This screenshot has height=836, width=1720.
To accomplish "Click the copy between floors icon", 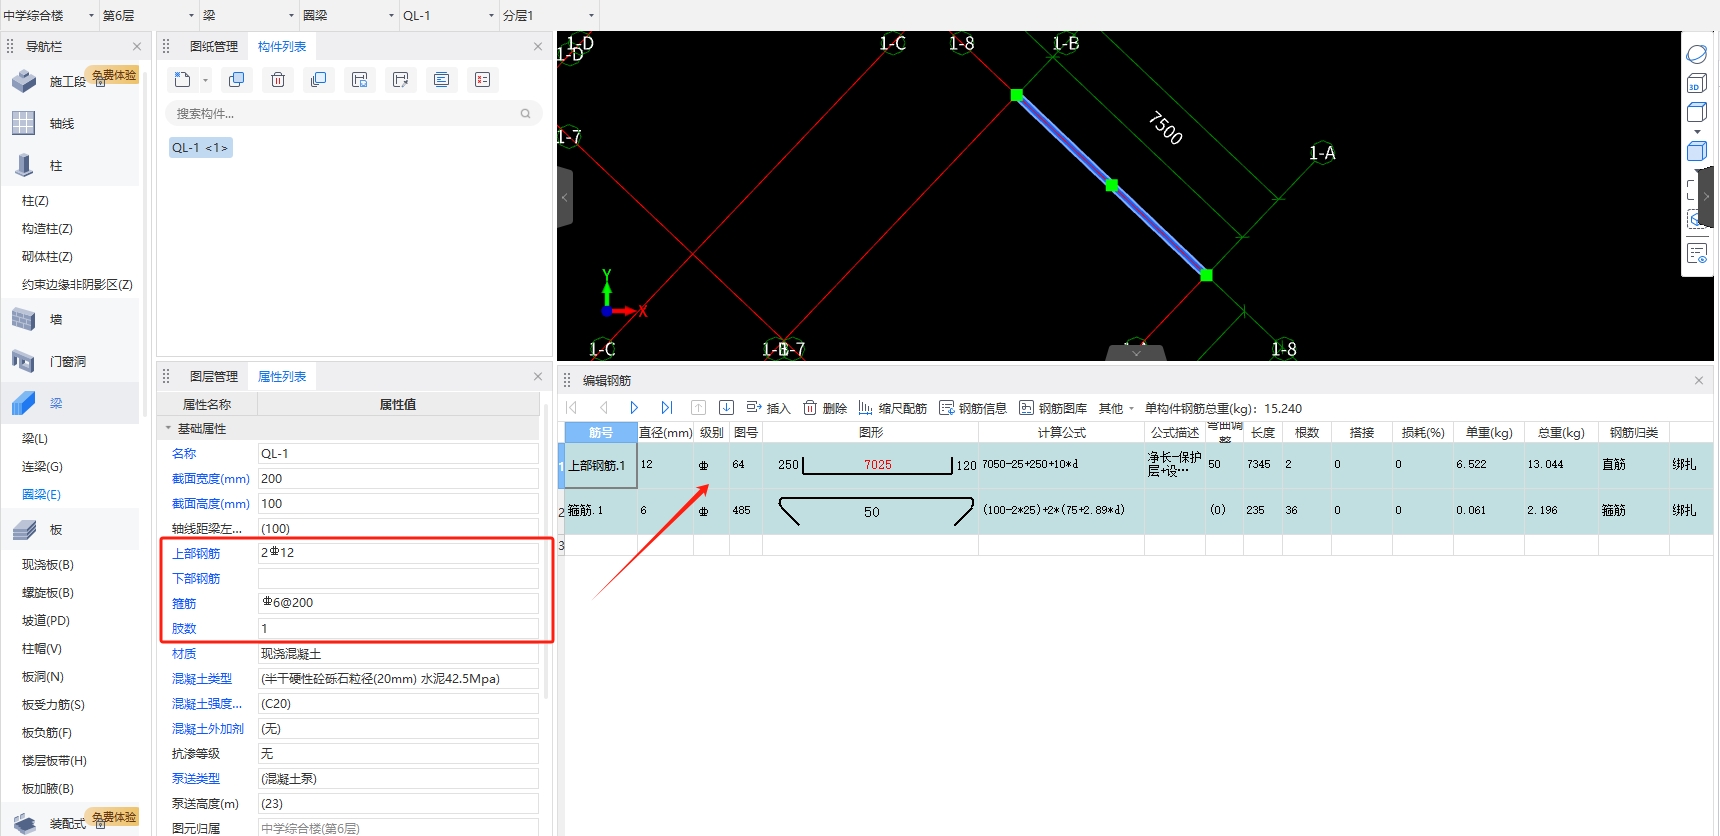I will pos(319,80).
